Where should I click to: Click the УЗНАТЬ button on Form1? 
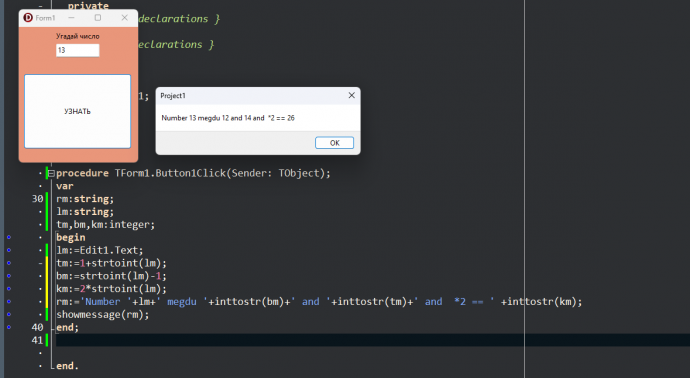[77, 111]
